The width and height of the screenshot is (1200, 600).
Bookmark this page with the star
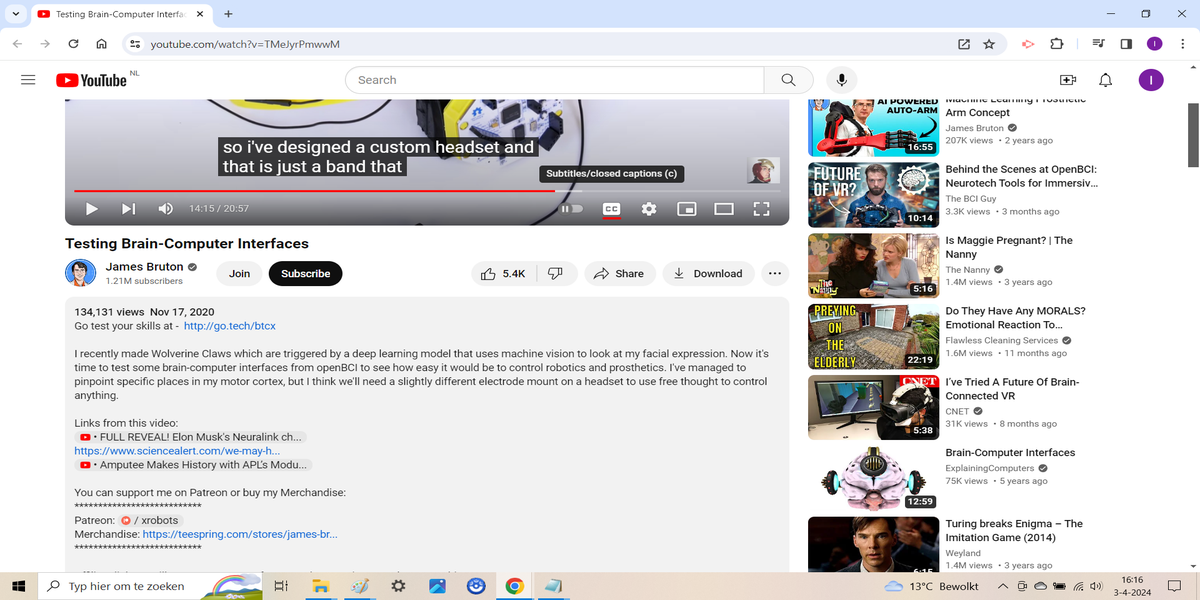tap(989, 44)
